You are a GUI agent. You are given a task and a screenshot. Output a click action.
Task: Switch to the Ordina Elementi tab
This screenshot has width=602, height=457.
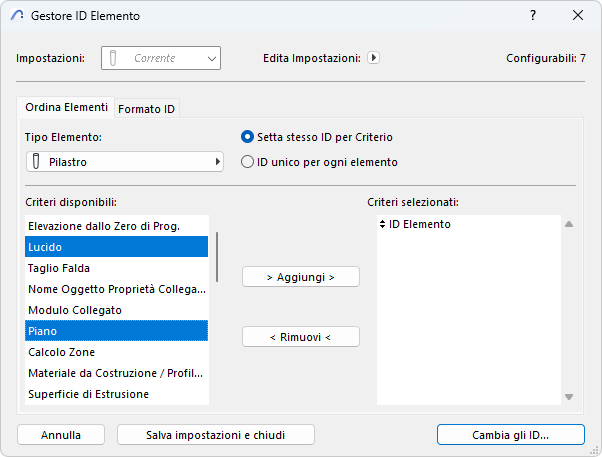[x=66, y=108]
